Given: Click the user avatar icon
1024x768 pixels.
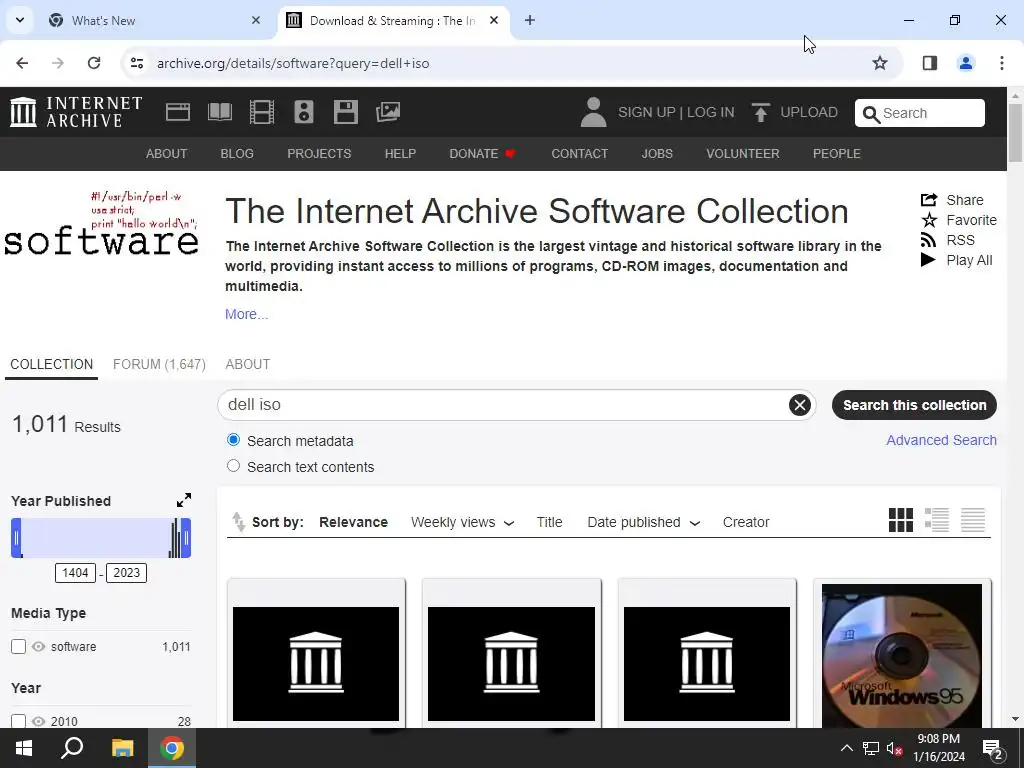Looking at the screenshot, I should (593, 112).
